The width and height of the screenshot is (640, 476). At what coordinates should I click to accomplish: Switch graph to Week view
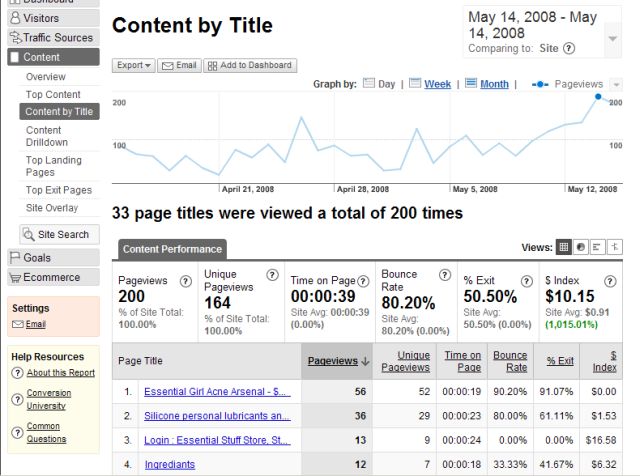pyautogui.click(x=437, y=84)
